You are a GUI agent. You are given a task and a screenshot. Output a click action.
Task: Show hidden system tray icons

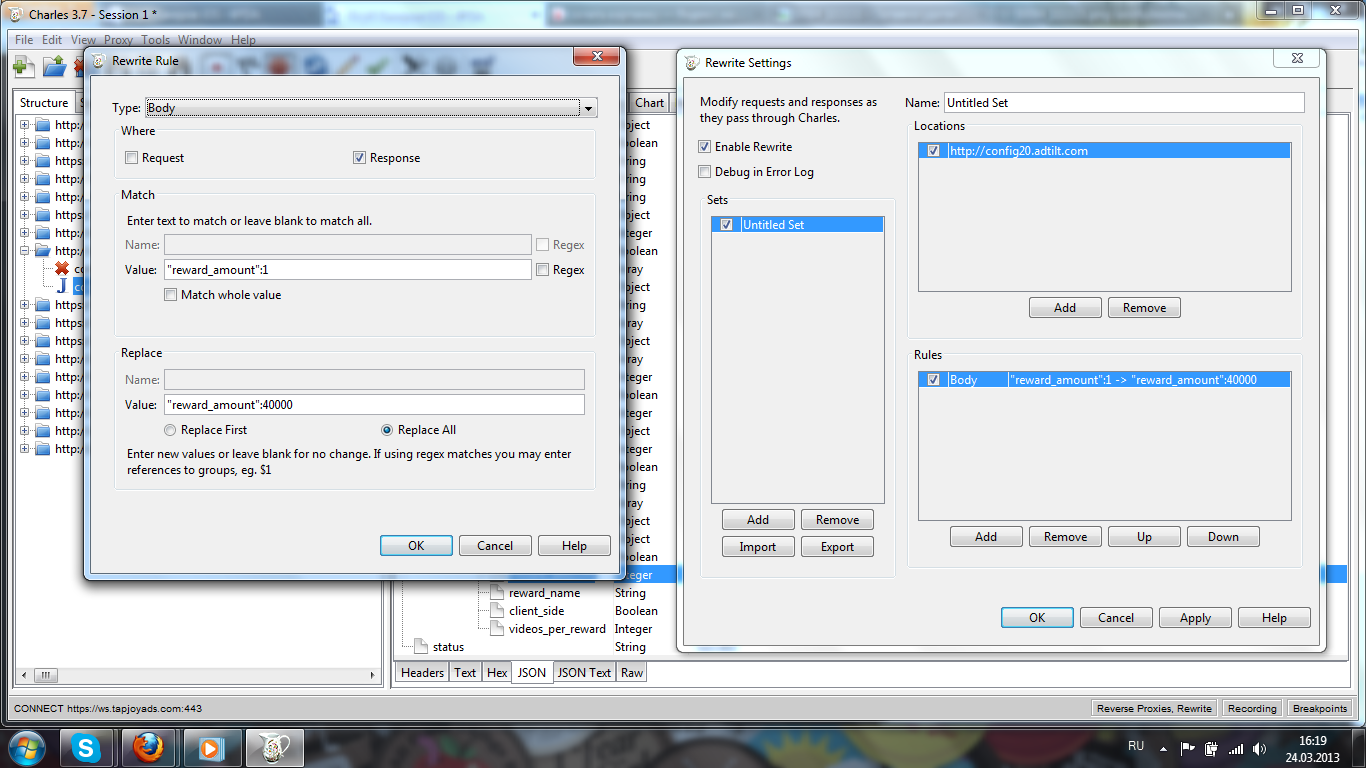[1162, 748]
